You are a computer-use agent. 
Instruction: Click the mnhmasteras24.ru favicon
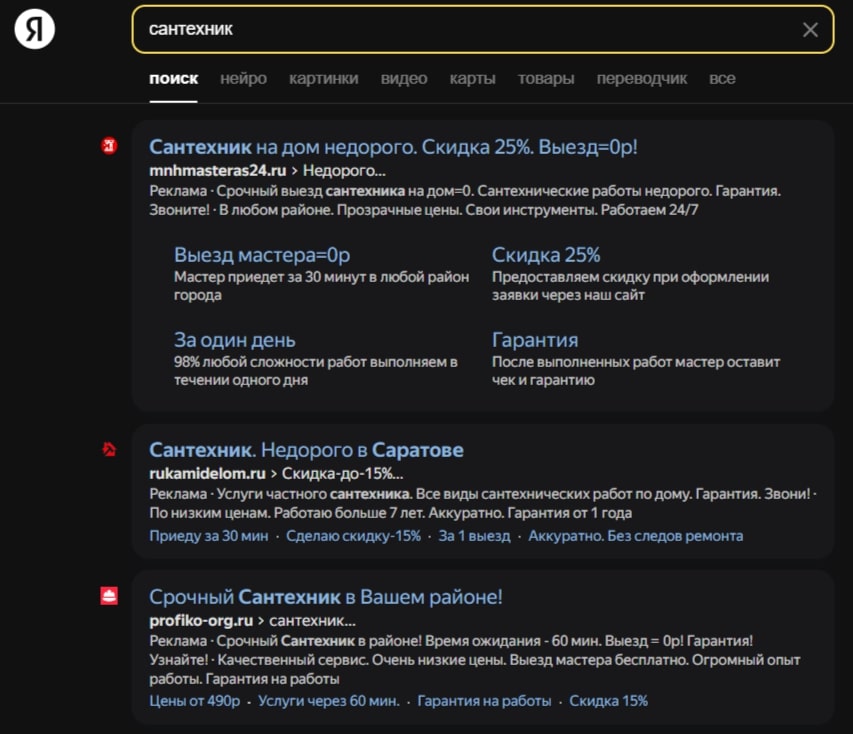(109, 146)
